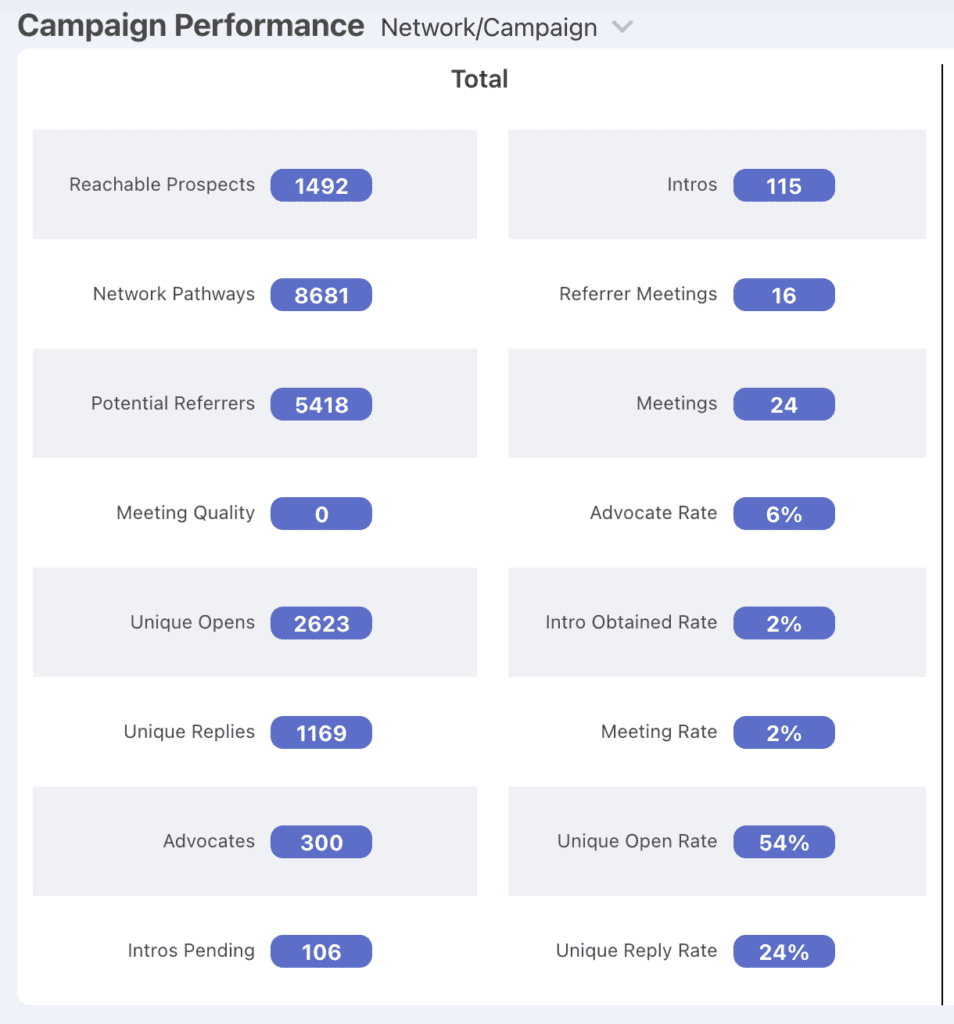Select the Network Pathways 8681 badge
This screenshot has width=954, height=1024.
click(321, 295)
